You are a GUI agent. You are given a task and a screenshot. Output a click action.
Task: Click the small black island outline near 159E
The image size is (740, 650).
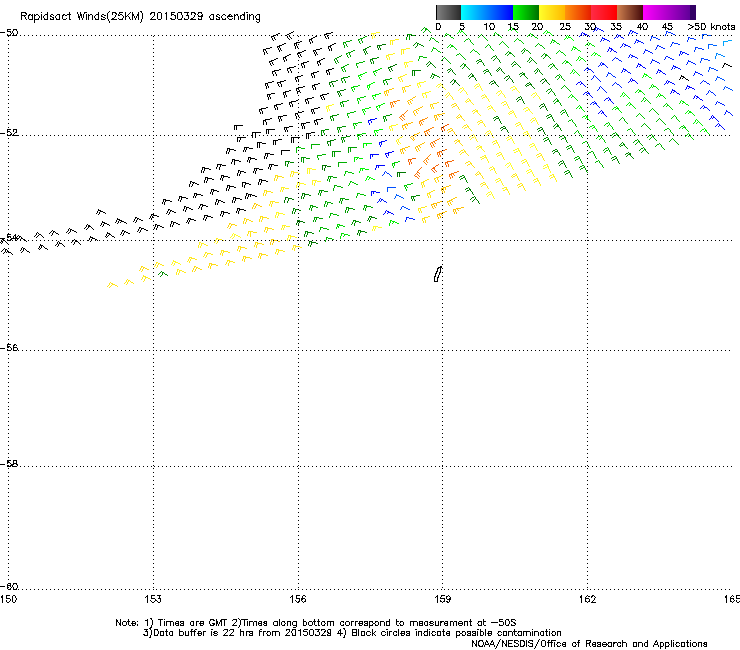437,274
